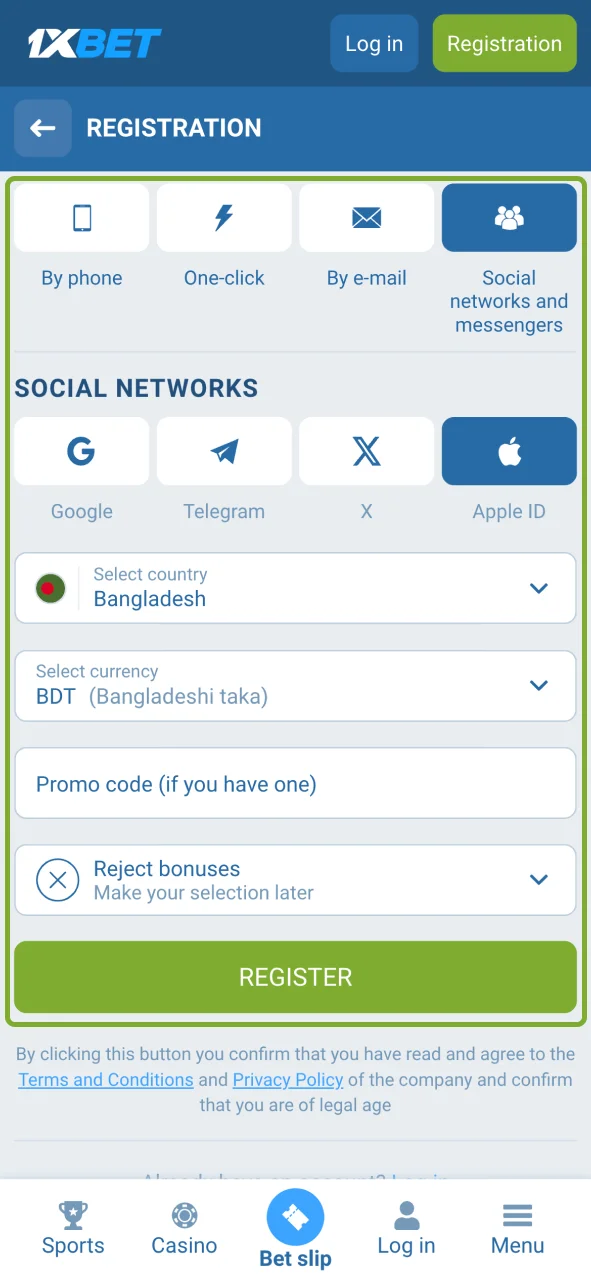The width and height of the screenshot is (591, 1280).
Task: Click the Promo code input field
Action: coord(296,783)
